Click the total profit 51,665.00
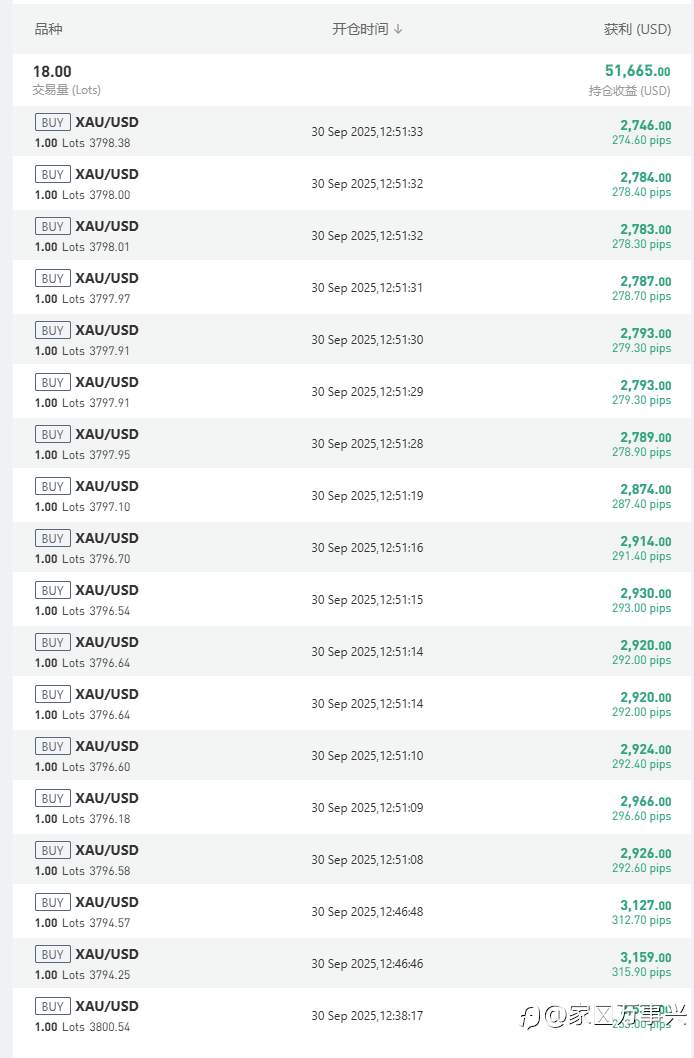Image resolution: width=694 pixels, height=1058 pixels. [637, 71]
